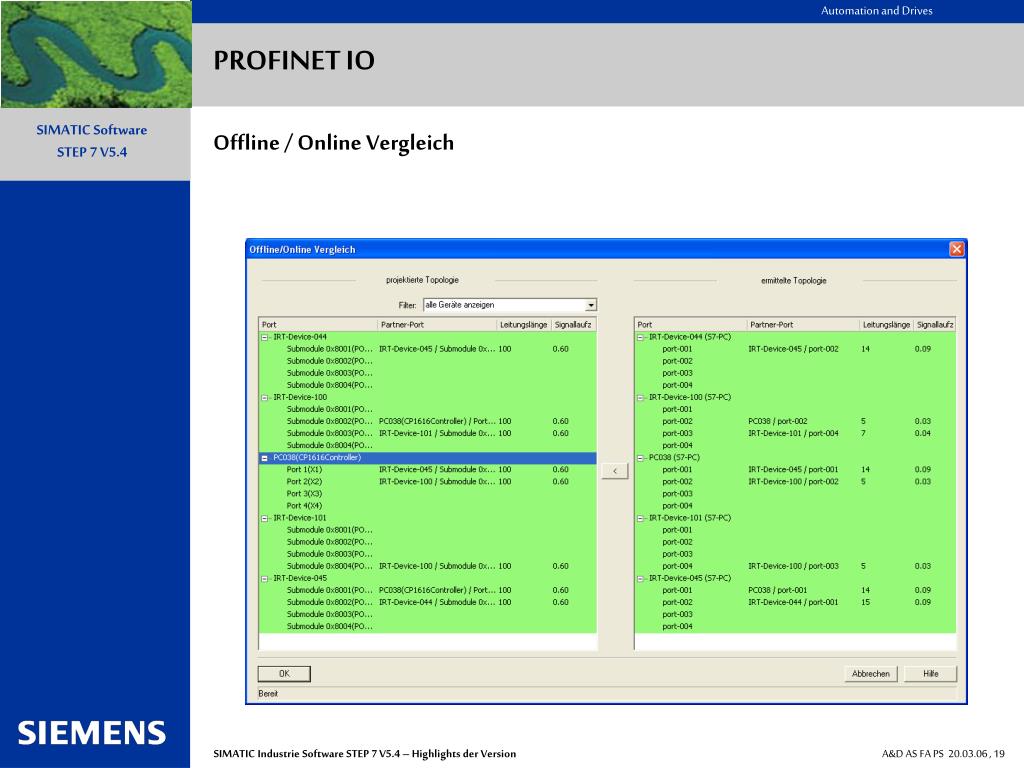Open Hilfe for the comparison dialog
This screenshot has height=768, width=1024.
(x=931, y=673)
